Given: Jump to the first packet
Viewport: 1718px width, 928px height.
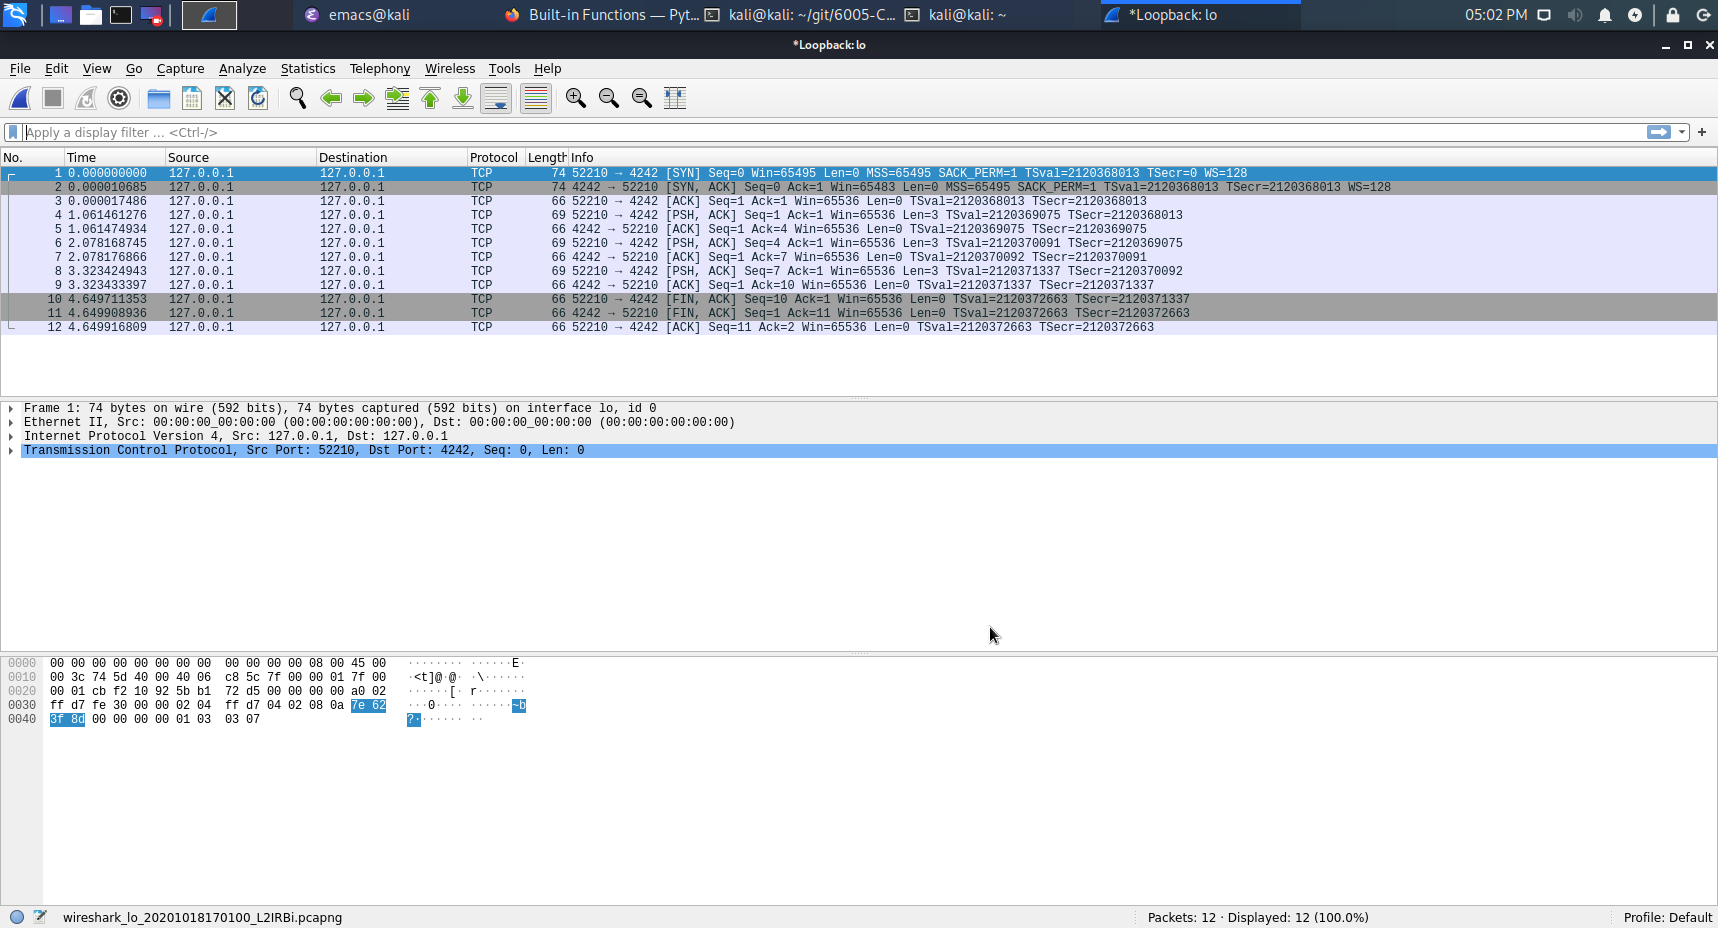Looking at the screenshot, I should (430, 98).
